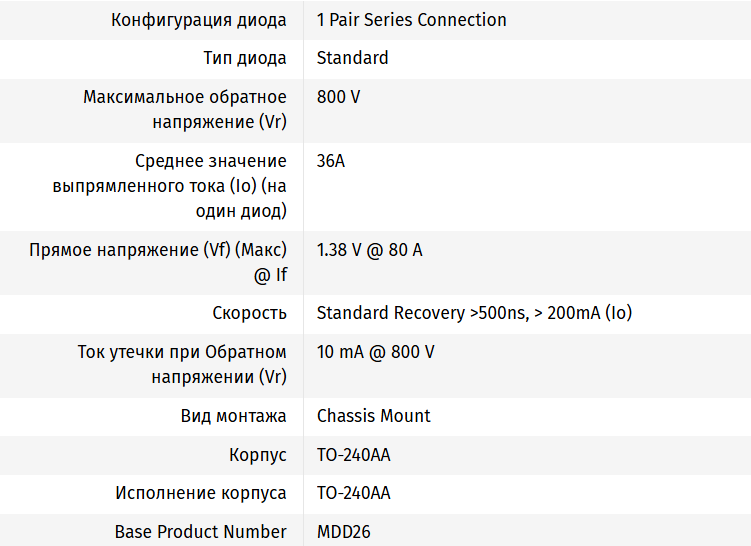Click the '1.38 V @ 80 A' value
Image resolution: width=751 pixels, height=546 pixels.
pos(369,250)
